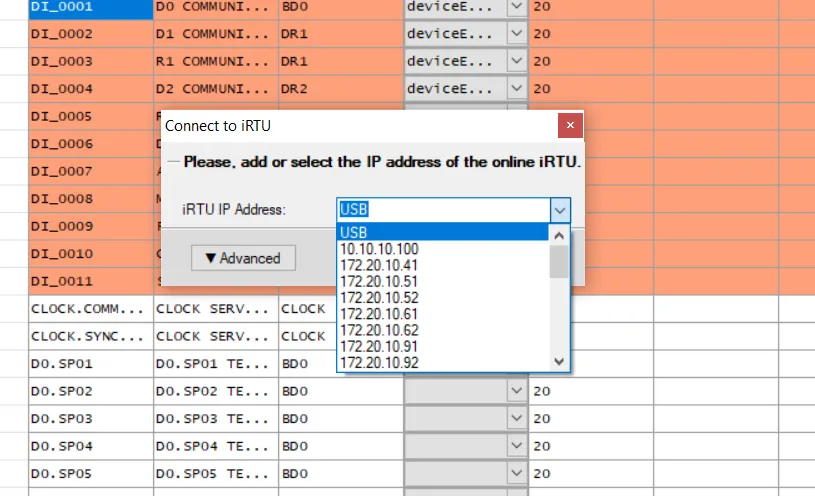This screenshot has height=496, width=815.
Task: Expand the Advanced options button
Action: (x=243, y=258)
